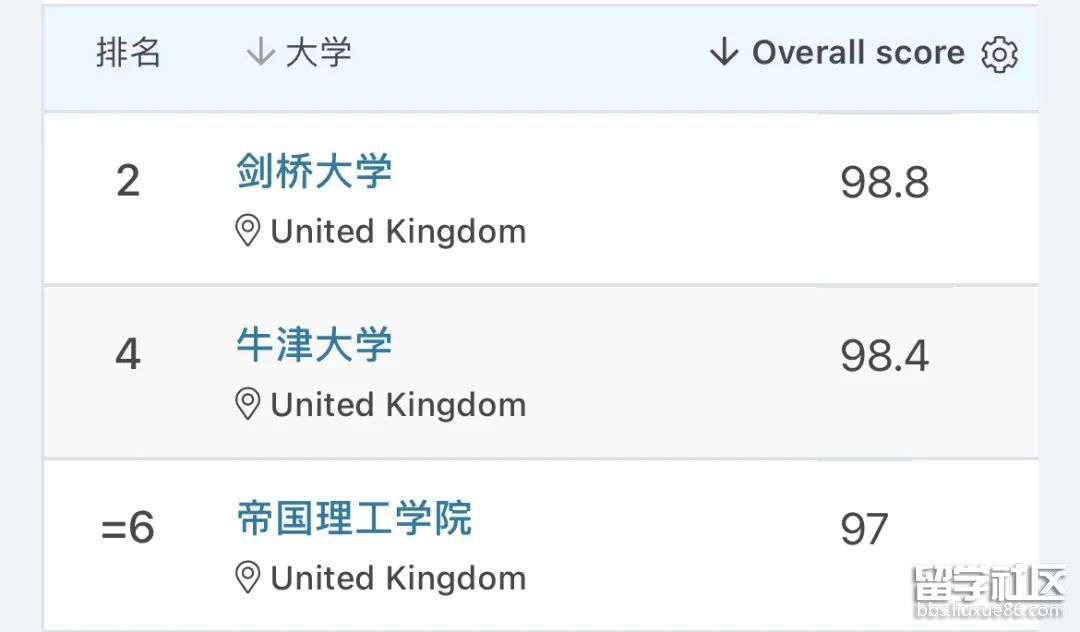Image resolution: width=1080 pixels, height=632 pixels.
Task: Sort by the 大学 column header
Action: [318, 53]
